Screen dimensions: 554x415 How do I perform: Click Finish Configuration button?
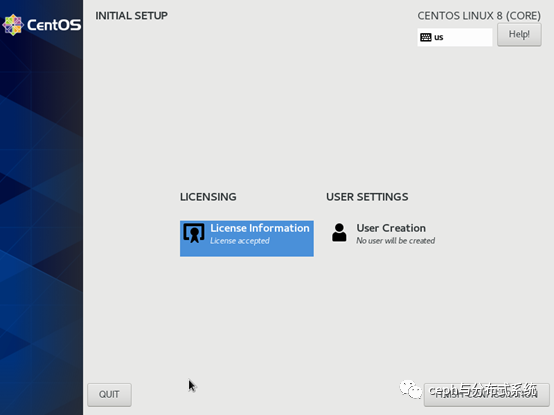tap(487, 394)
